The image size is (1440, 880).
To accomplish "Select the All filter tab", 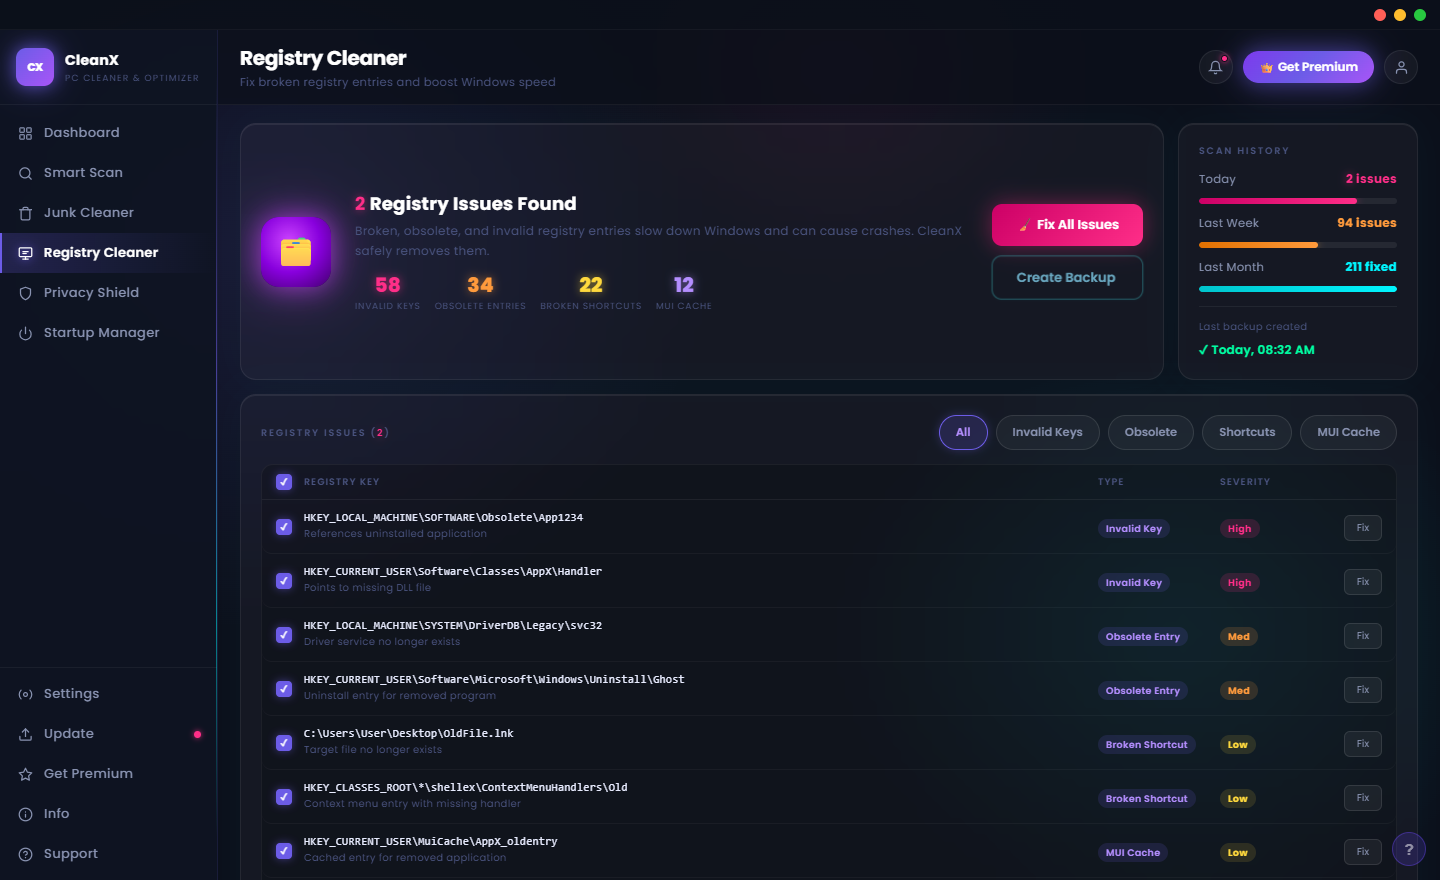I will (963, 432).
